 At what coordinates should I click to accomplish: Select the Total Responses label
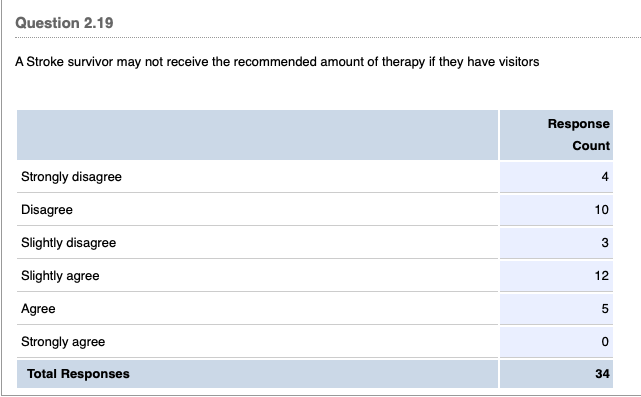coord(78,374)
